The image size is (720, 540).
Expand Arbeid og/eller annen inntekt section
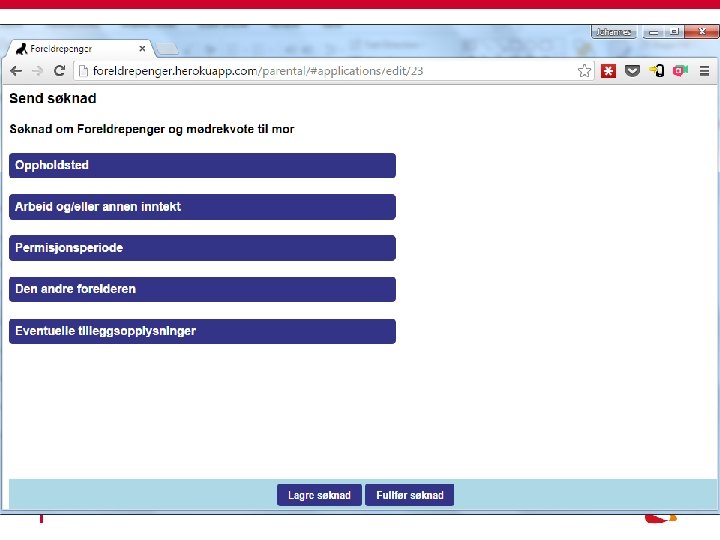[x=202, y=207]
